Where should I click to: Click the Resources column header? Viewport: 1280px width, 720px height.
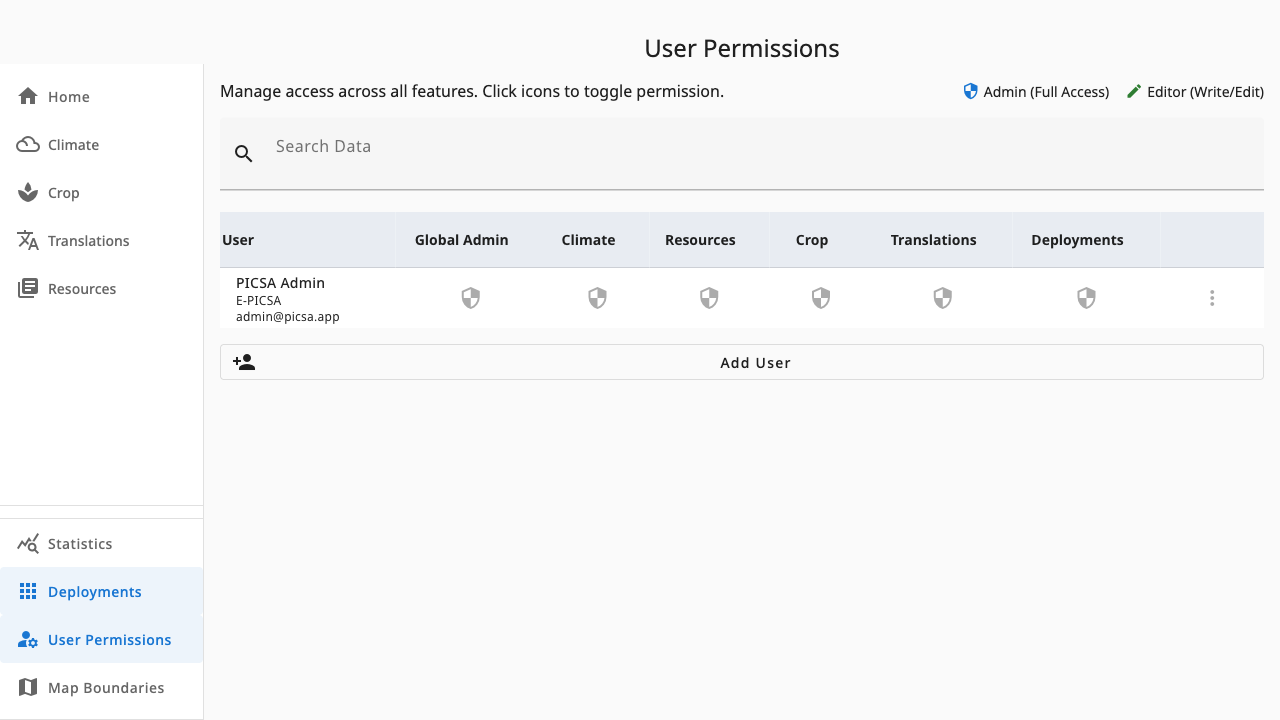pyautogui.click(x=700, y=240)
